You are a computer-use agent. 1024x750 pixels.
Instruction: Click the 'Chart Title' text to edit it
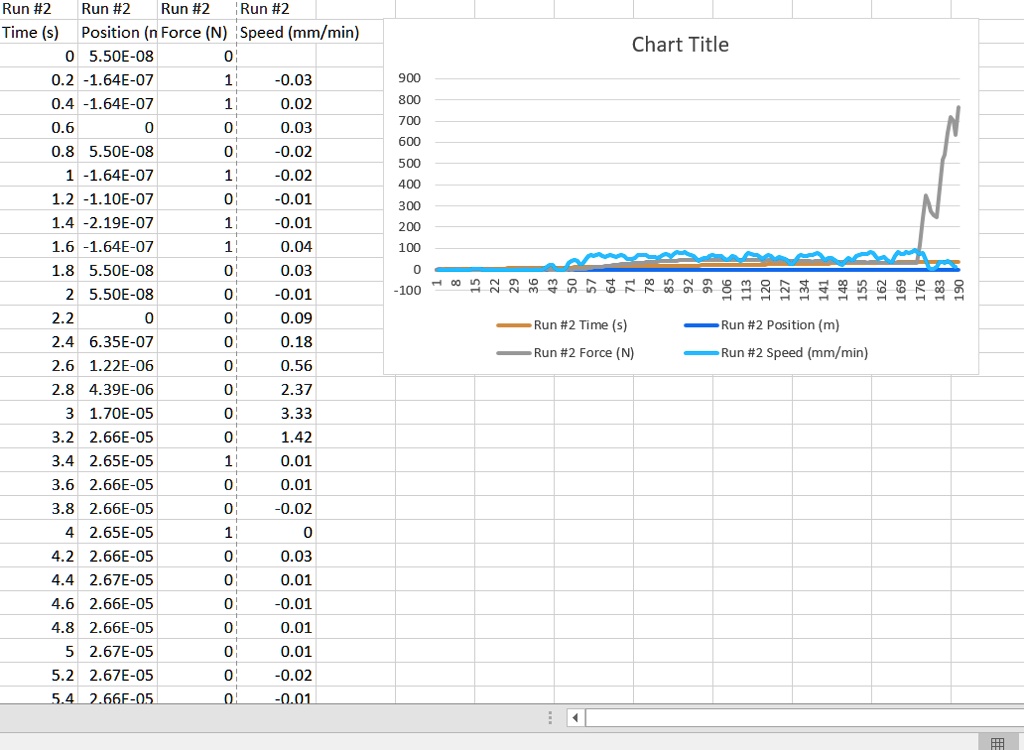tap(680, 44)
